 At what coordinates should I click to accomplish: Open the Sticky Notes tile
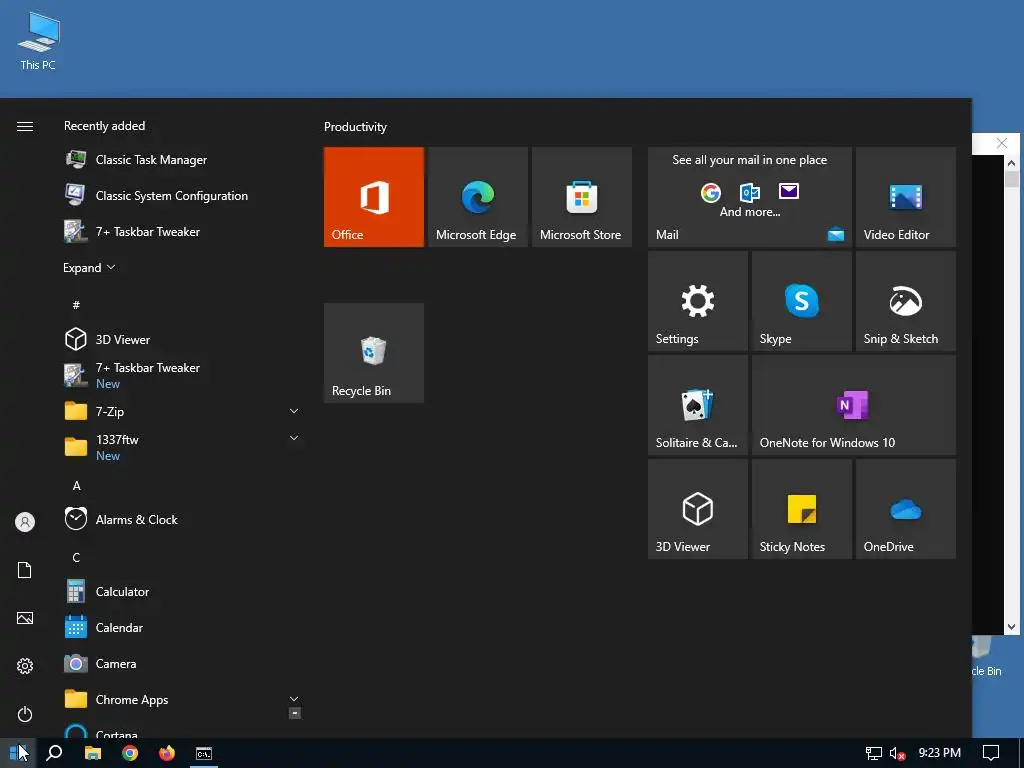(x=801, y=508)
